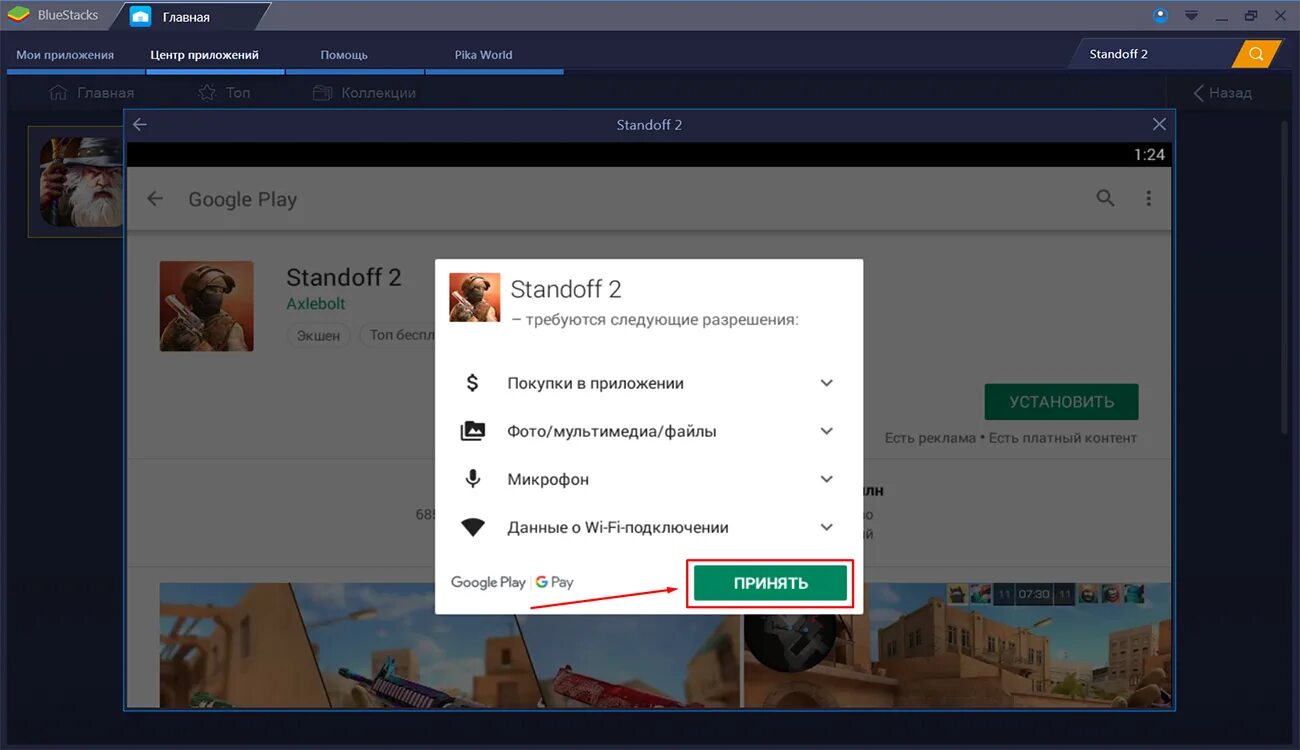The height and width of the screenshot is (750, 1300).
Task: Click the Standoff 2 app icon on store page
Action: click(207, 306)
